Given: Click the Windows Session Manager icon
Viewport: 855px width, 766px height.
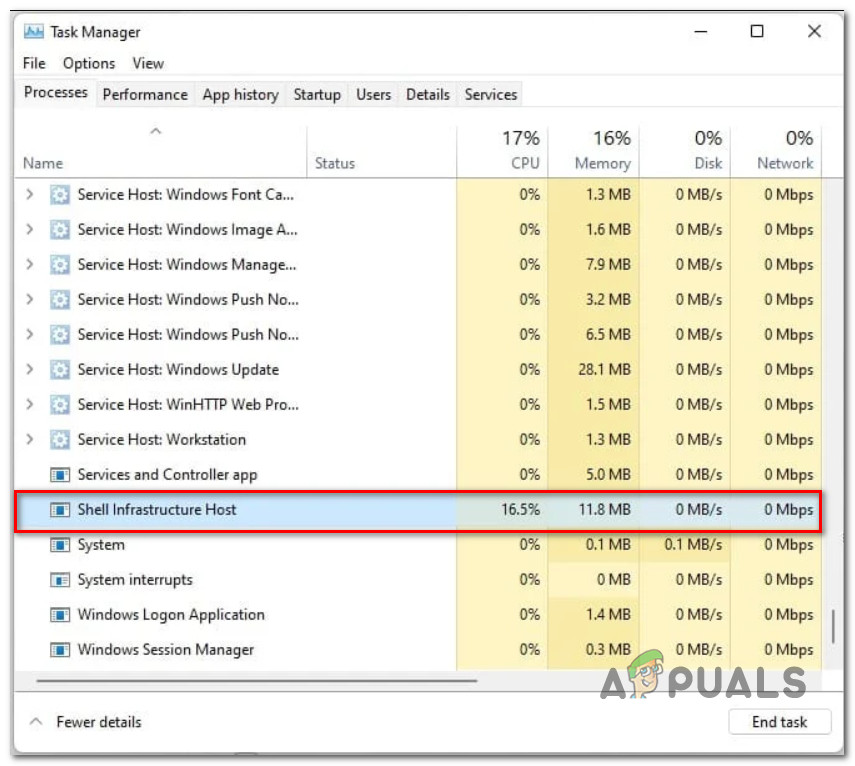Looking at the screenshot, I should click(60, 650).
